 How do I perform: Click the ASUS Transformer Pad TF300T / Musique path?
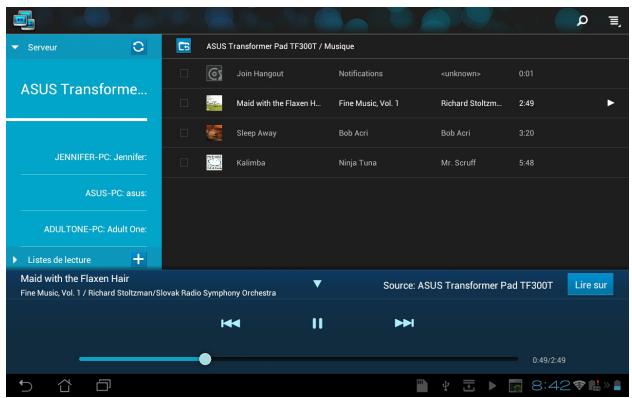click(280, 46)
